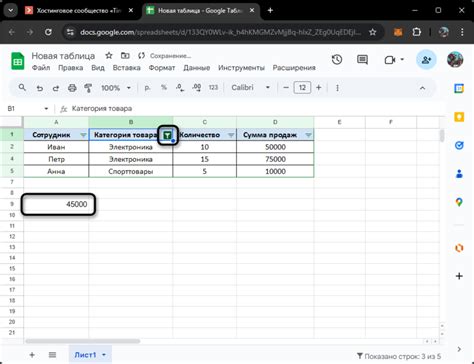
Task: Show all sheets list icon
Action: point(52,355)
